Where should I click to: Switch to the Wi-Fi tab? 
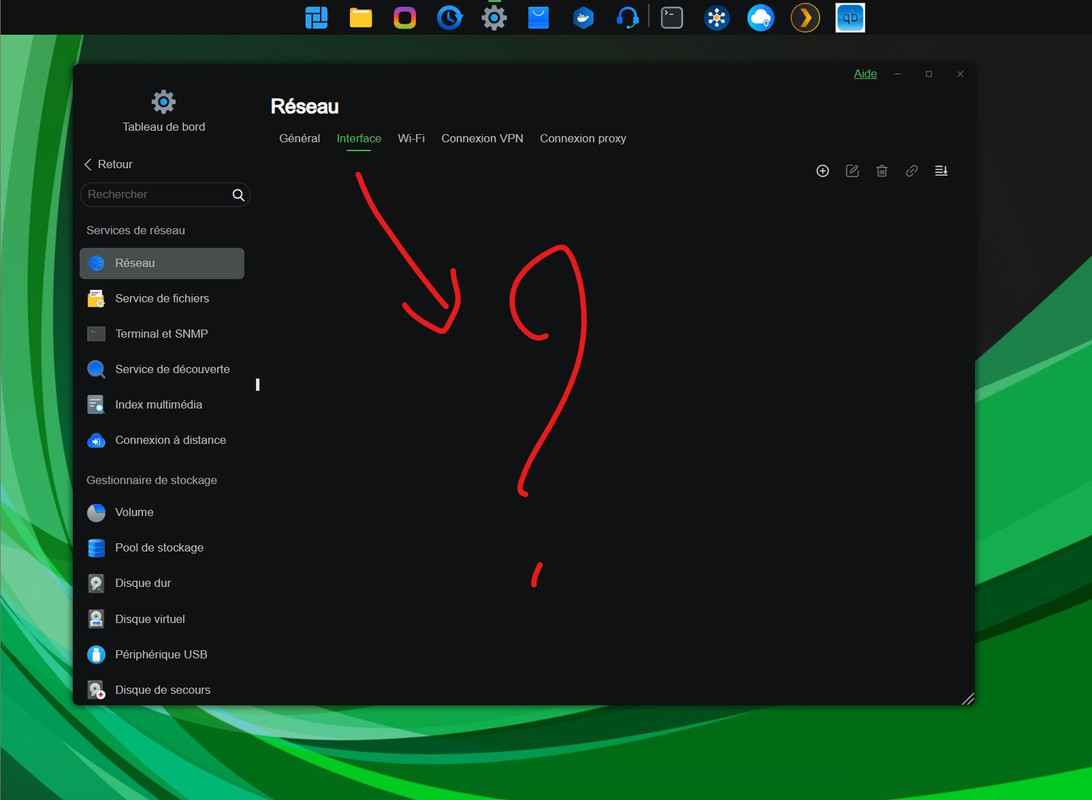(x=411, y=139)
